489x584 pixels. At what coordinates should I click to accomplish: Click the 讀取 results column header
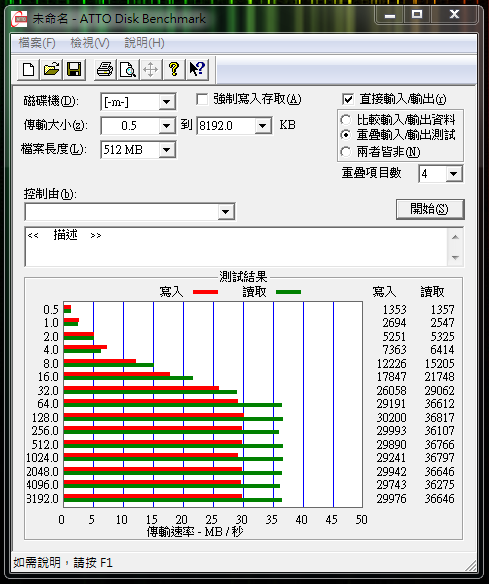432,292
